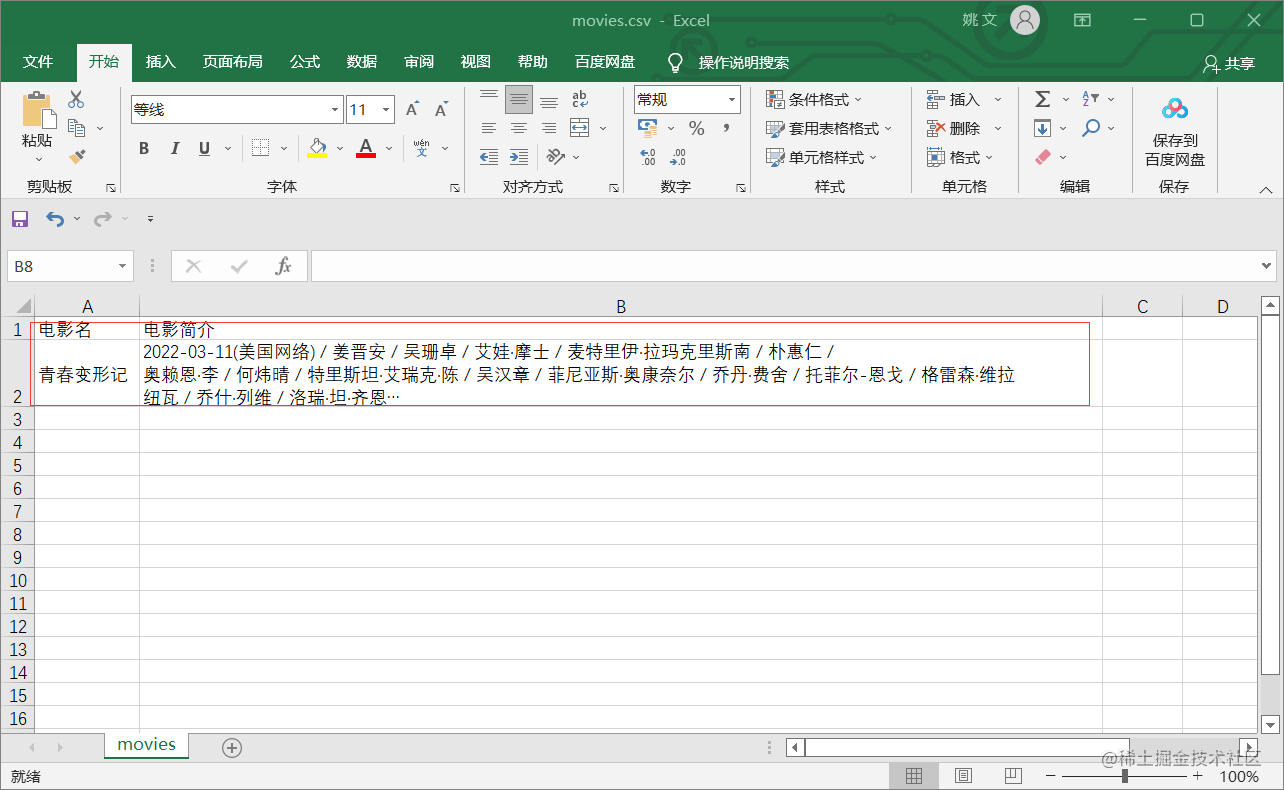This screenshot has height=790, width=1284.
Task: Open Sort and Filter (A-Z funnel icon)
Action: tap(1091, 99)
